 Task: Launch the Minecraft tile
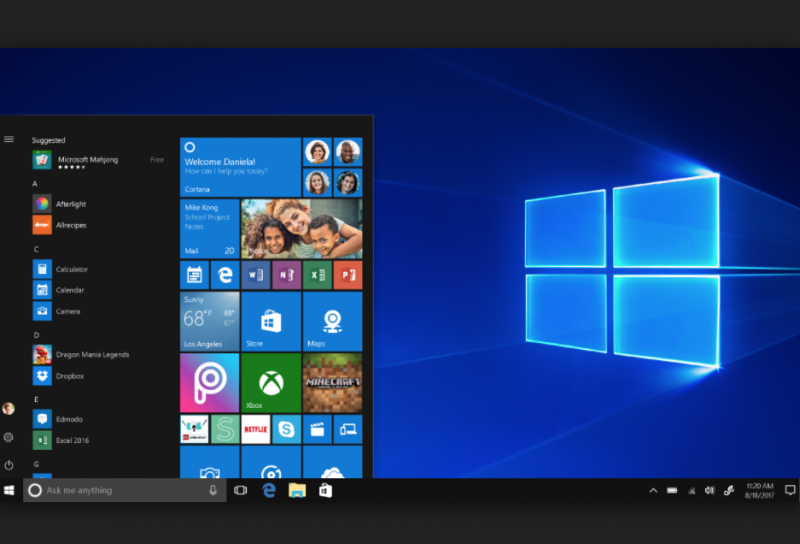pos(333,383)
